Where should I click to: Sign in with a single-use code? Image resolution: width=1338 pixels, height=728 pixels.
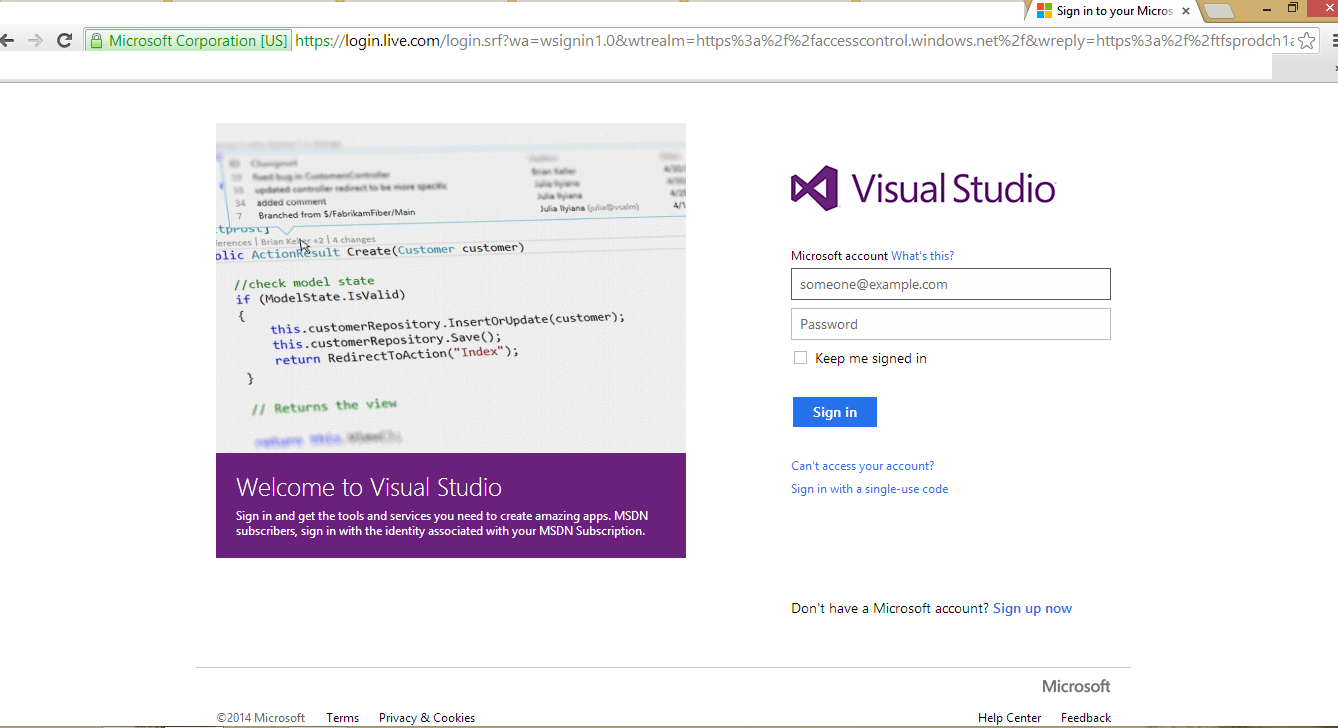869,488
